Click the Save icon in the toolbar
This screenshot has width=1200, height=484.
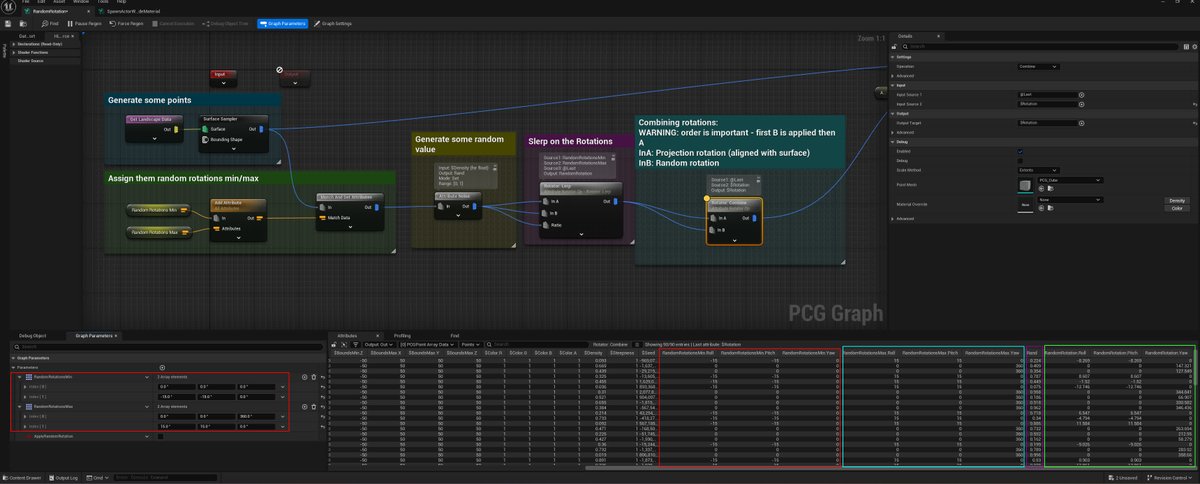pos(8,23)
